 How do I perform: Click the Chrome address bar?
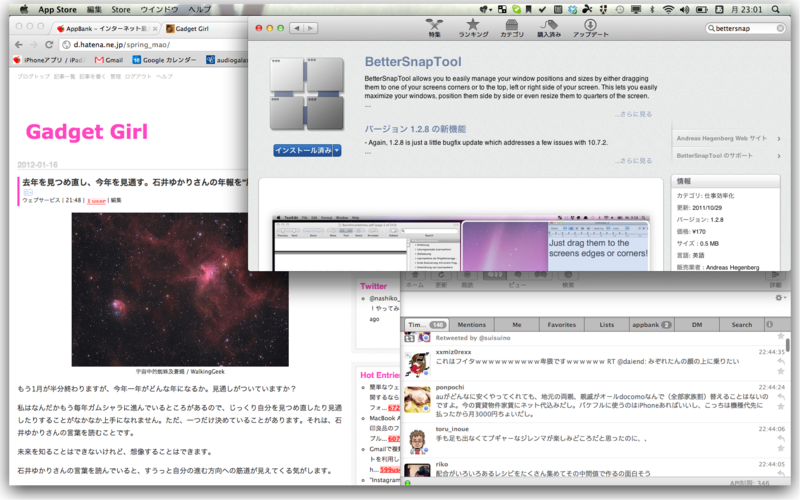153,44
